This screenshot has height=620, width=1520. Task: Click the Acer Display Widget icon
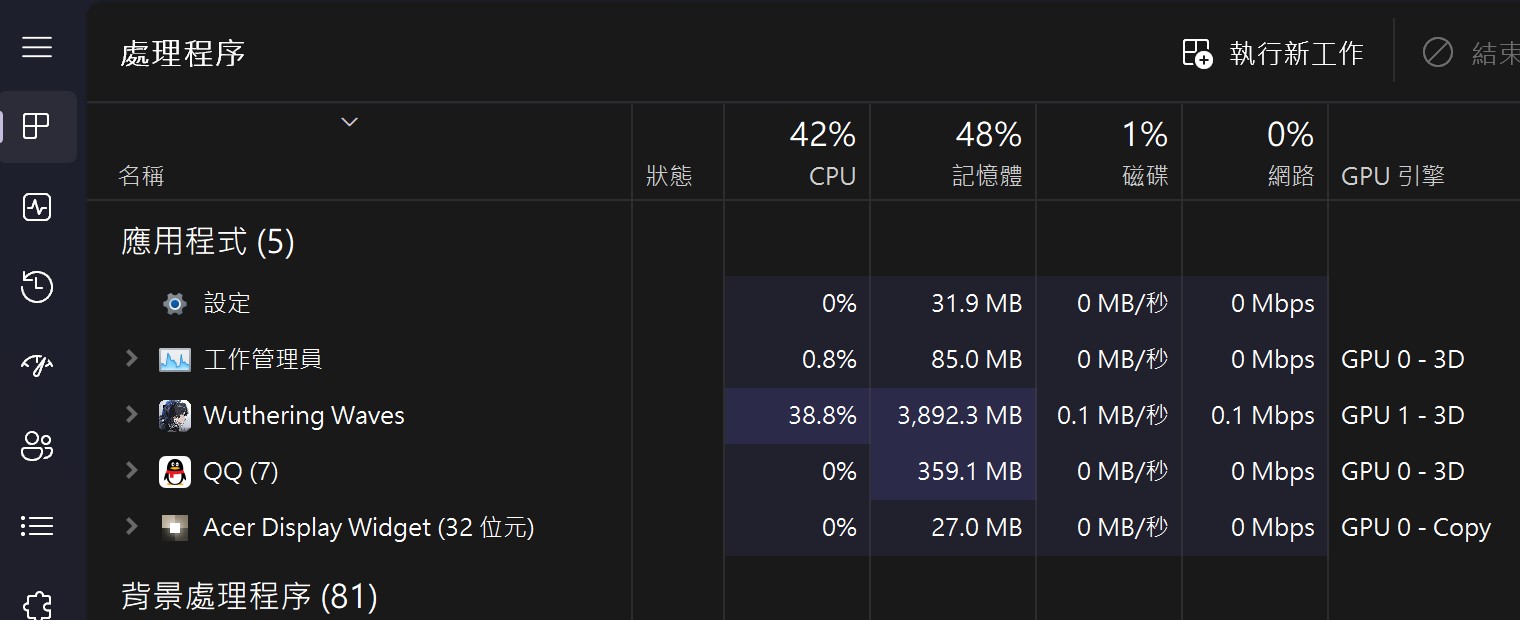(x=175, y=527)
